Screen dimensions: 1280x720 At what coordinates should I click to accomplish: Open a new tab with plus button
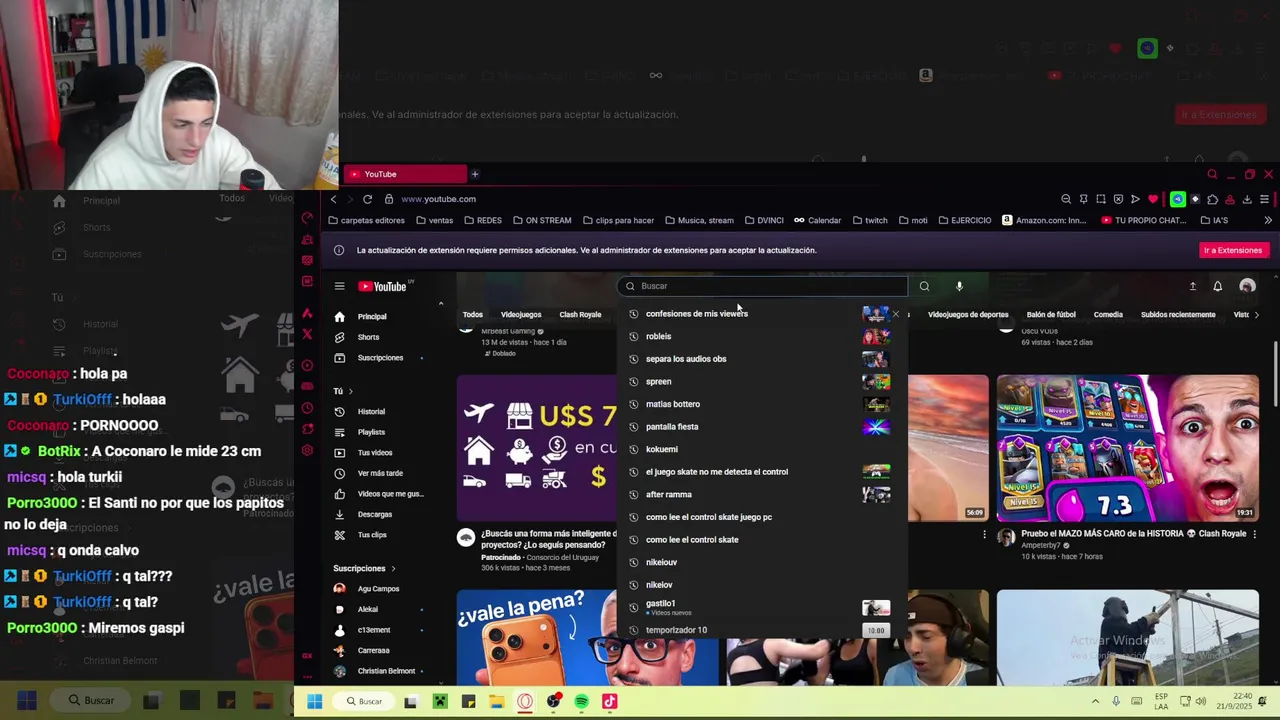coord(475,174)
